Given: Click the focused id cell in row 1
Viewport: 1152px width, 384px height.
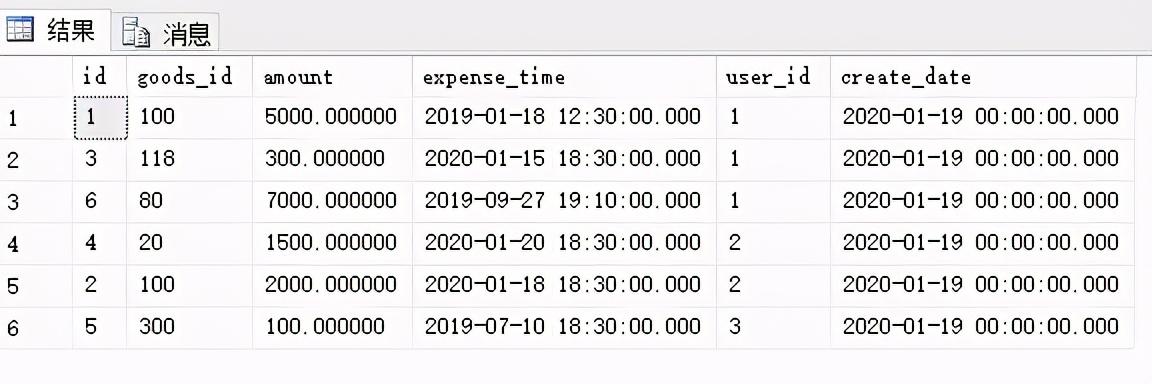Looking at the screenshot, I should 101,117.
